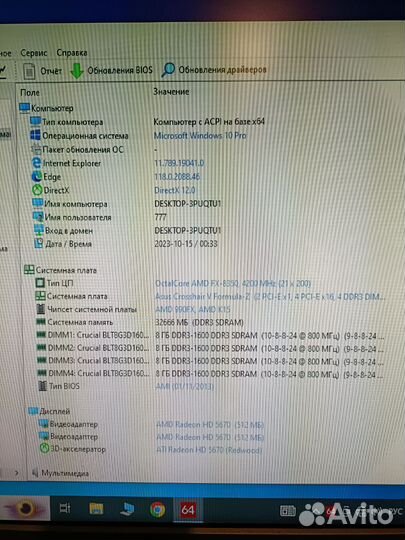Open the network computer taskbar icon

[127, 509]
